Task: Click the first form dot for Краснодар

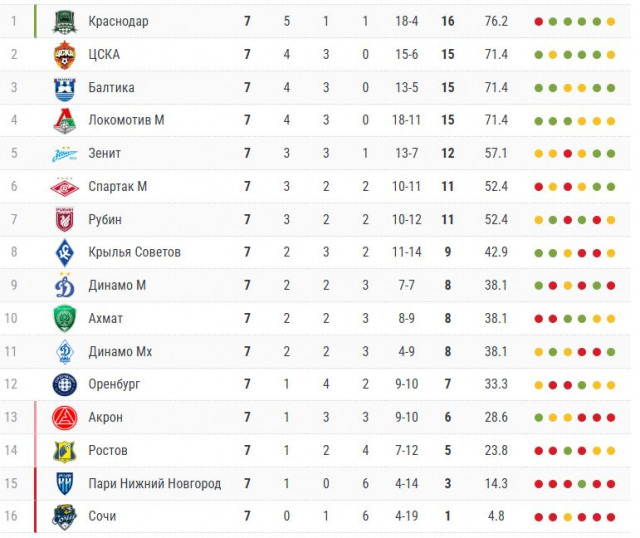Action: pos(540,22)
